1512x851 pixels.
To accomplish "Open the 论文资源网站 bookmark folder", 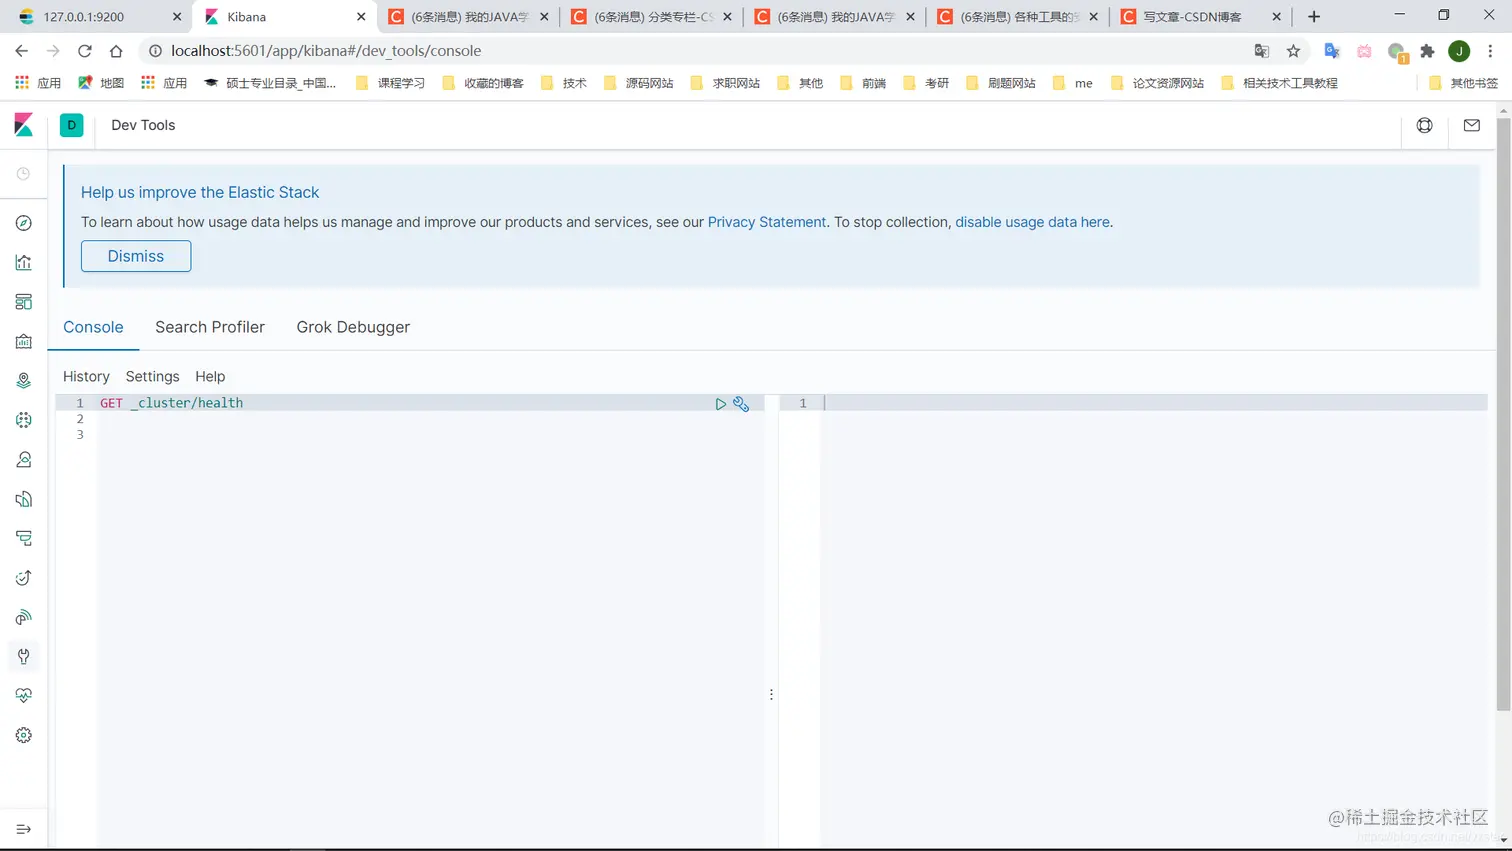I will tap(1157, 83).
